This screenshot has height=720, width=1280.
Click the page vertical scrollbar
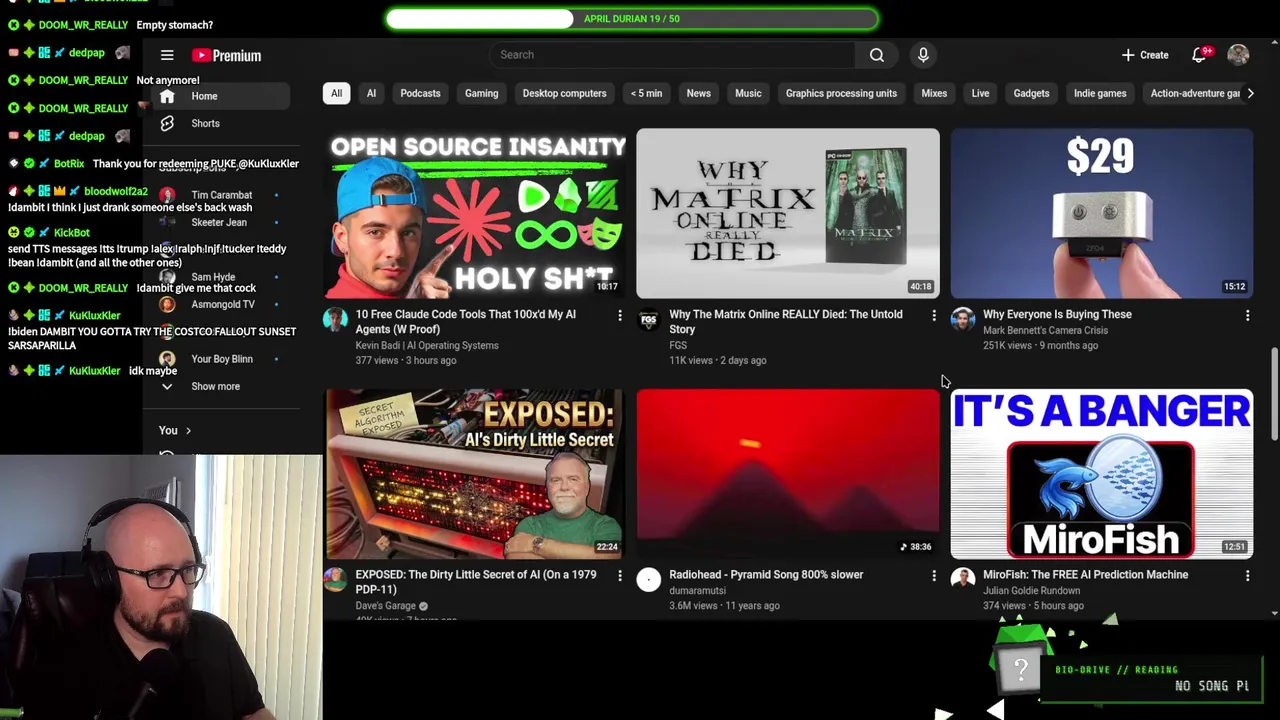1274,394
